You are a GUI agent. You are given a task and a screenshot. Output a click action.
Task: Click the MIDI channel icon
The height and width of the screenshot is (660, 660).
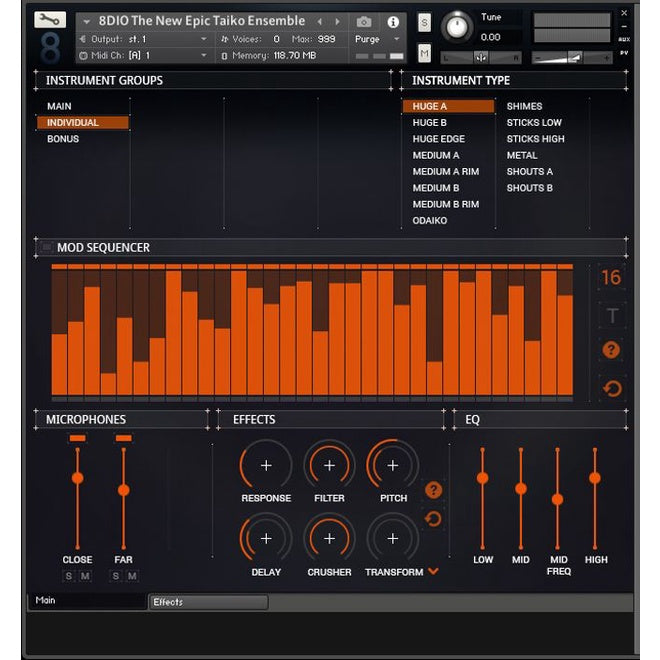click(x=83, y=55)
